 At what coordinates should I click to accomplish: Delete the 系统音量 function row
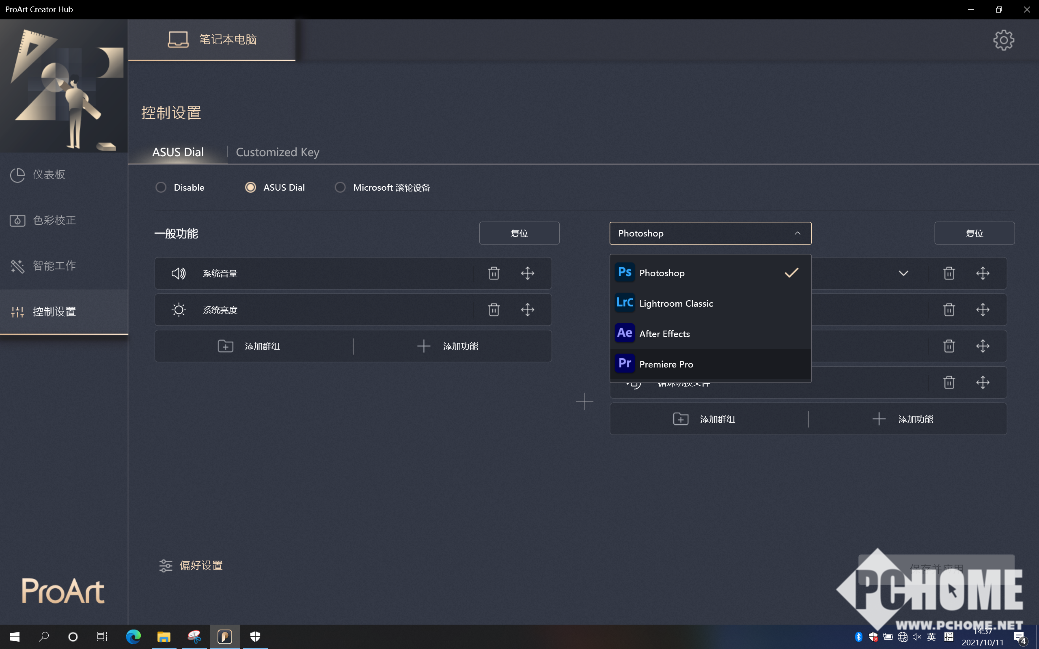click(x=494, y=273)
